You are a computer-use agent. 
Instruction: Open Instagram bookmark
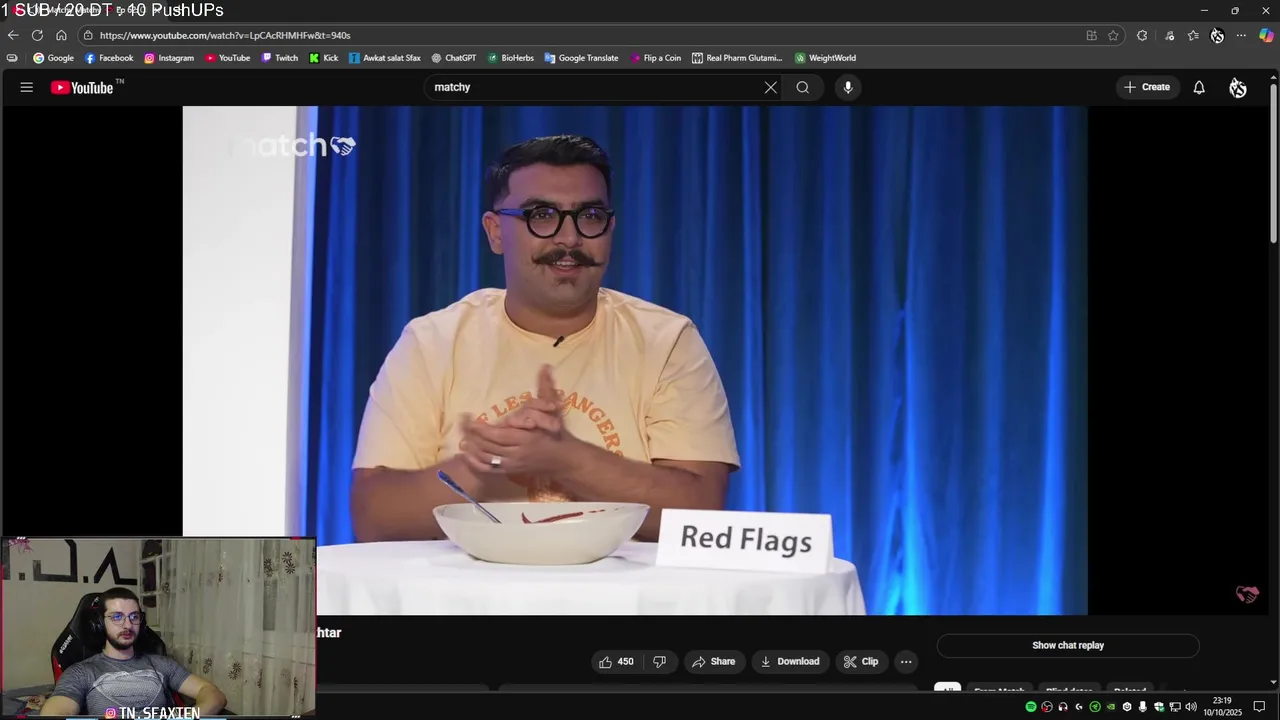[x=169, y=58]
